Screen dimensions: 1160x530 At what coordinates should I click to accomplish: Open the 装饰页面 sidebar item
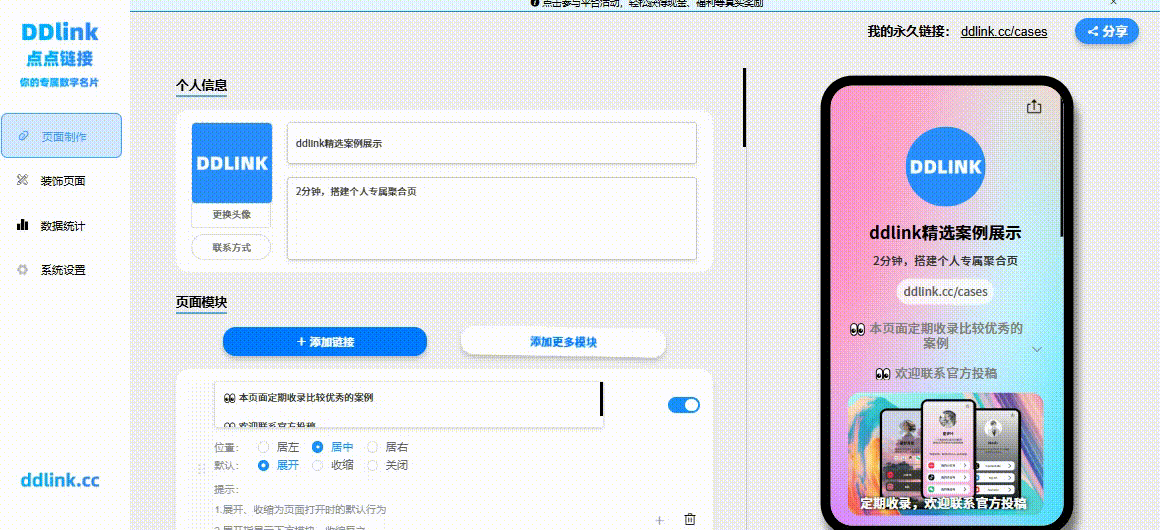point(61,181)
